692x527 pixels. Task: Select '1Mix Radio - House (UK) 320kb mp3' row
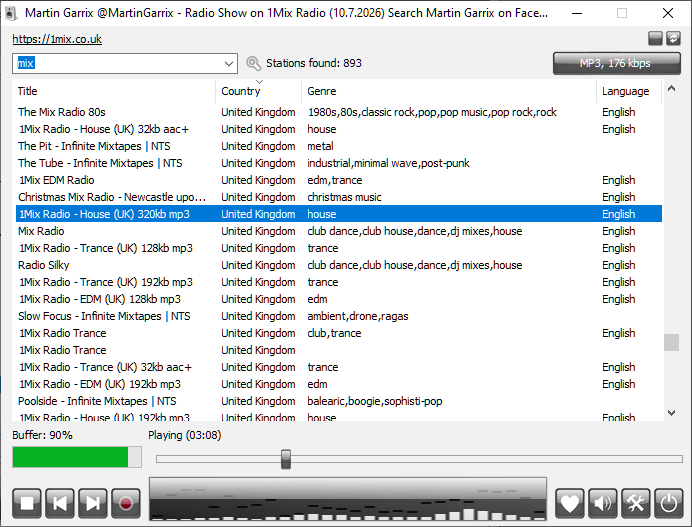[339, 214]
